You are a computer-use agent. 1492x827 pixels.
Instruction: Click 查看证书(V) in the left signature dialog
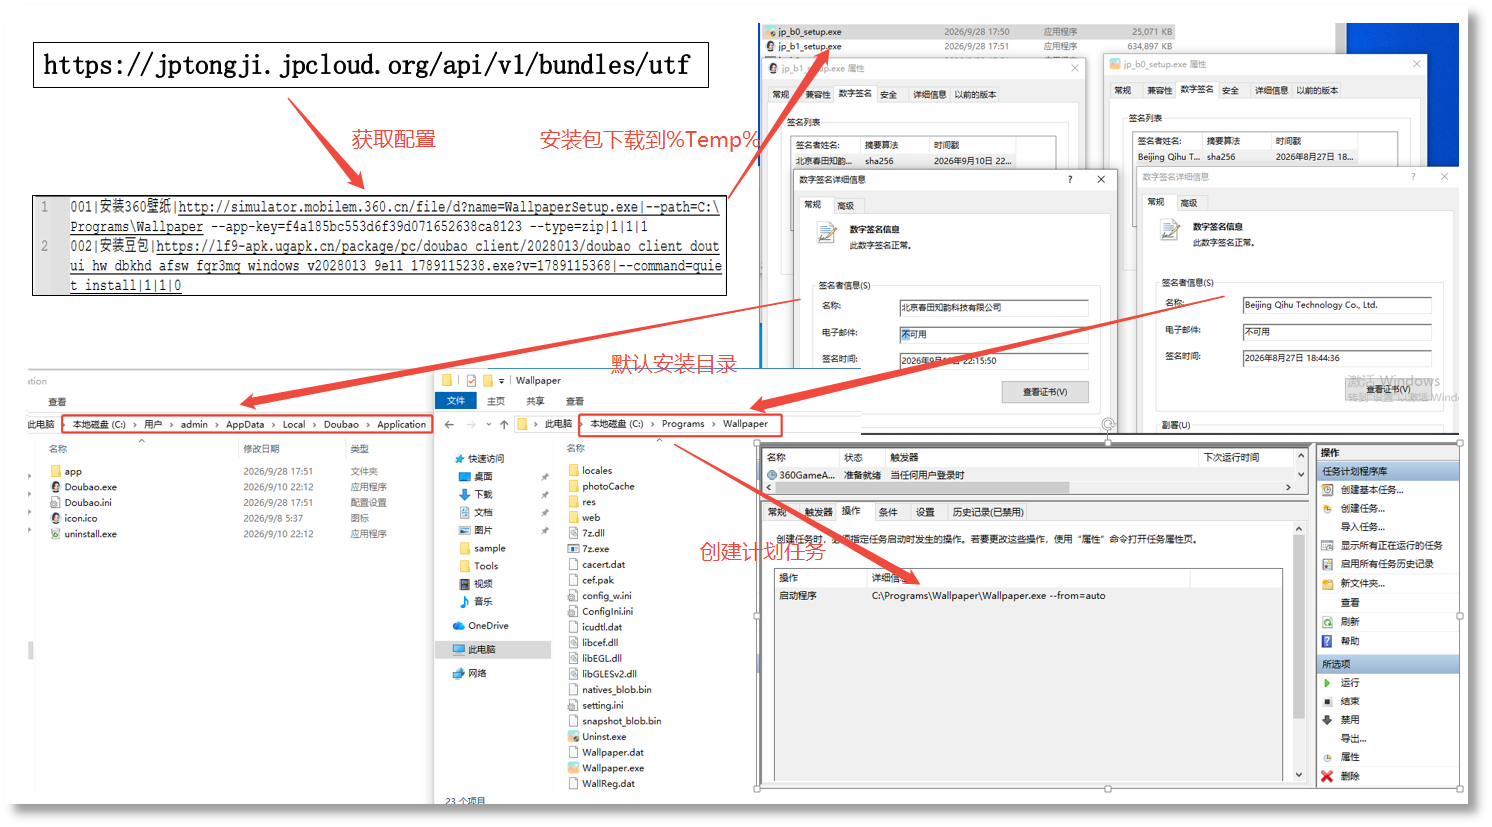[x=1045, y=392]
